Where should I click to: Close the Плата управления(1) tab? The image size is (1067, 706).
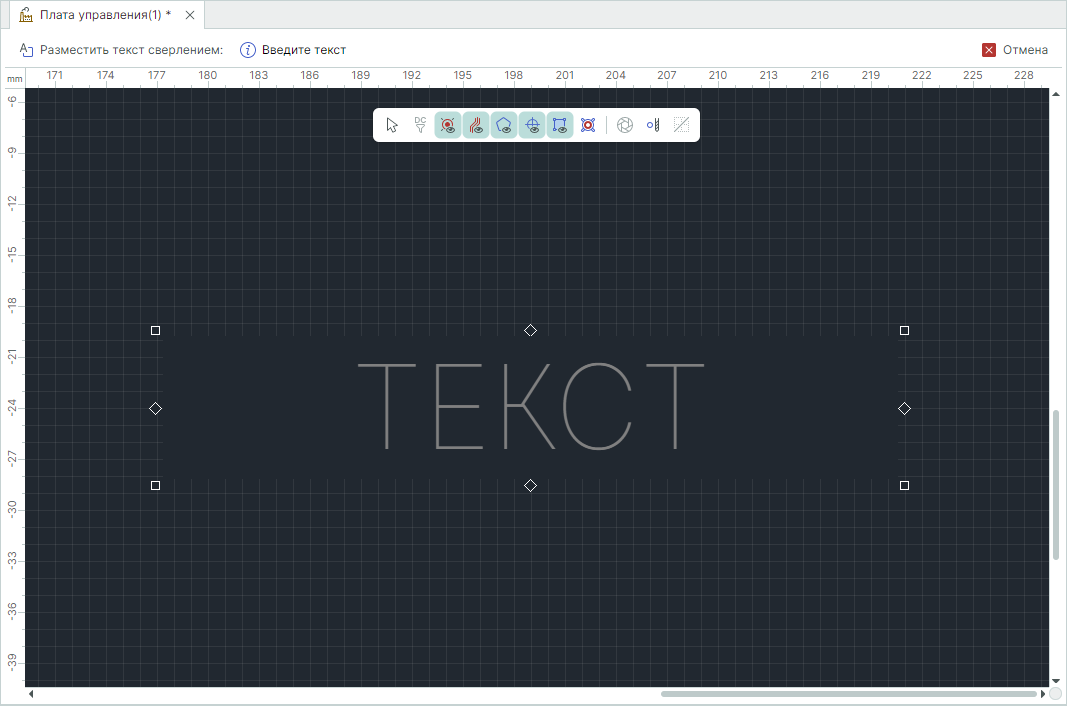[190, 15]
